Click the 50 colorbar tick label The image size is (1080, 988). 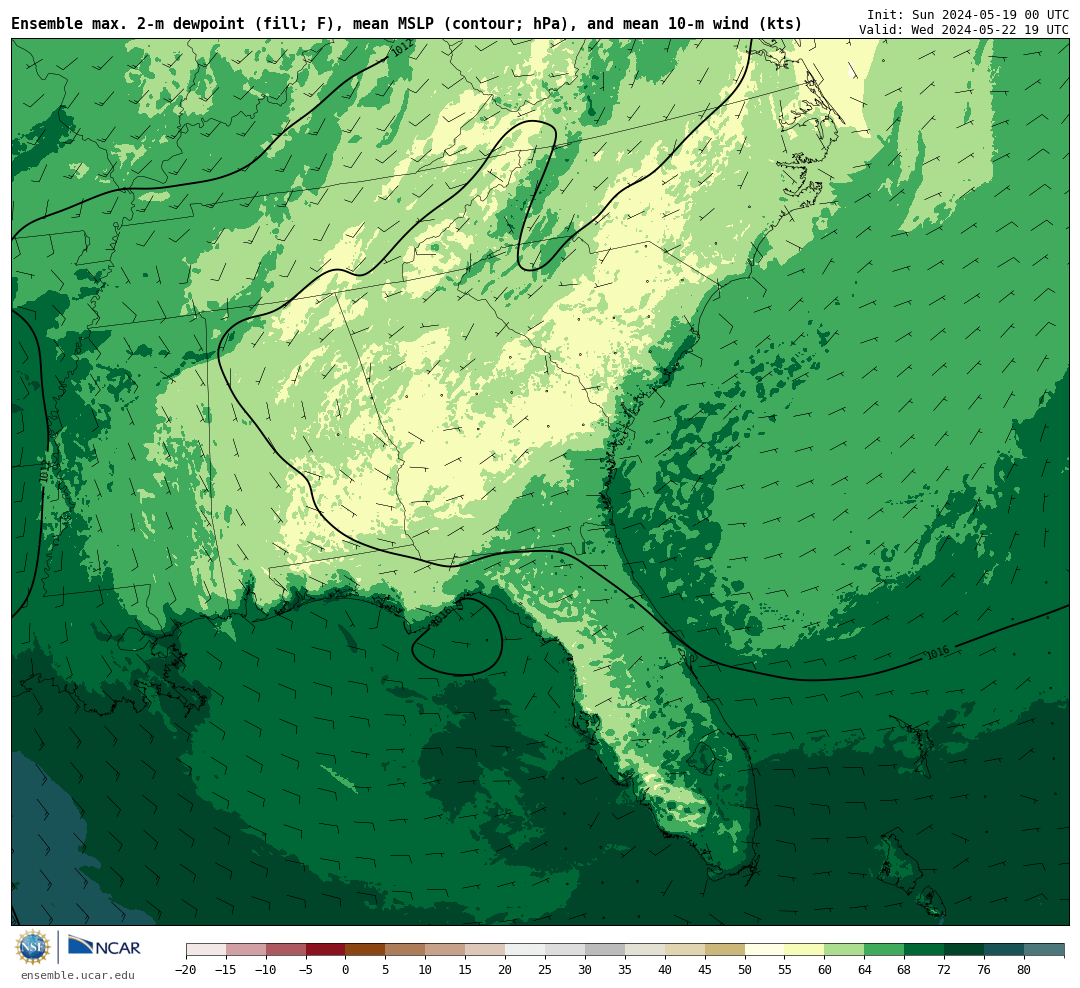[745, 969]
